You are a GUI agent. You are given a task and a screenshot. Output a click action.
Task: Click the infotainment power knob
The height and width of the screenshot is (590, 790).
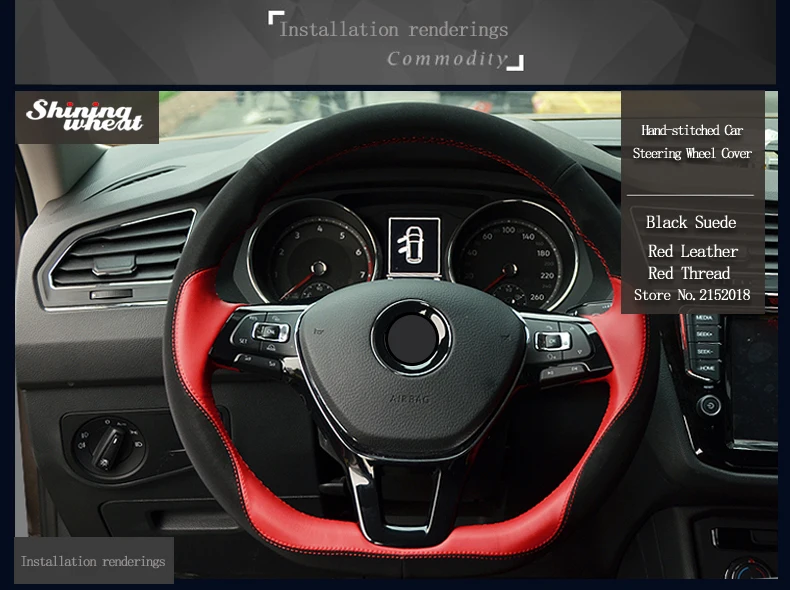(x=710, y=405)
